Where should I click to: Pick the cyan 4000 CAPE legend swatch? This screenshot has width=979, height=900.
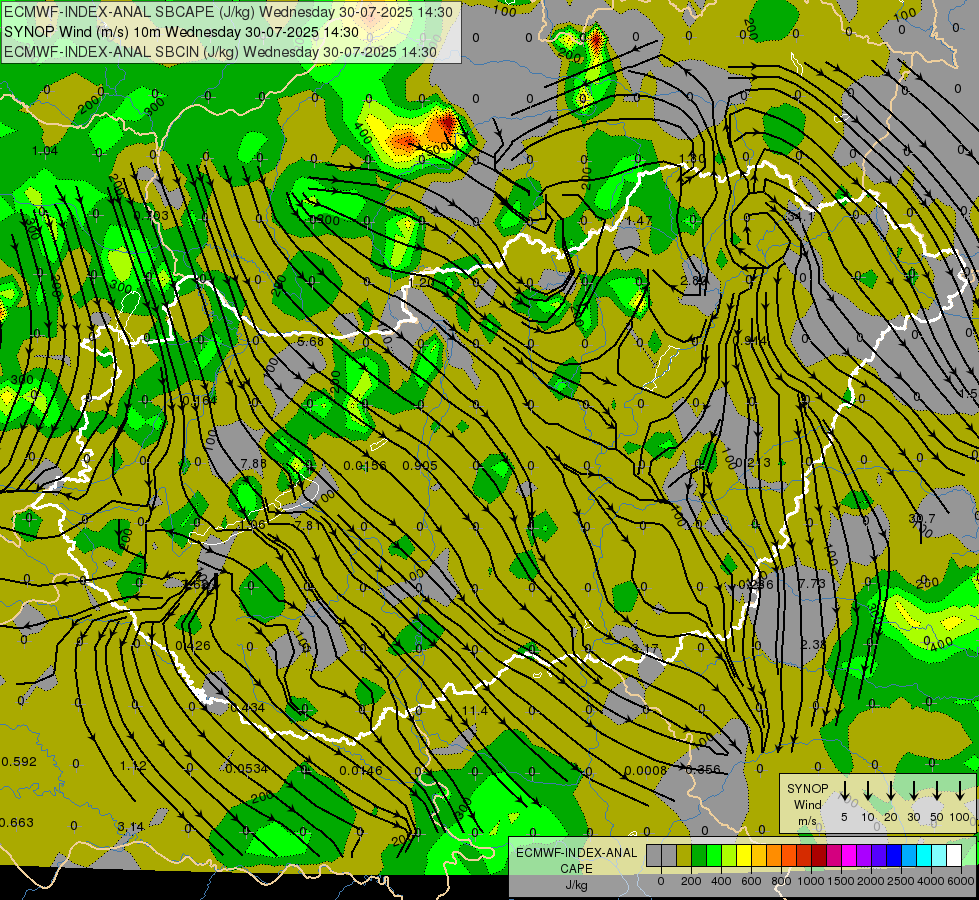(924, 856)
